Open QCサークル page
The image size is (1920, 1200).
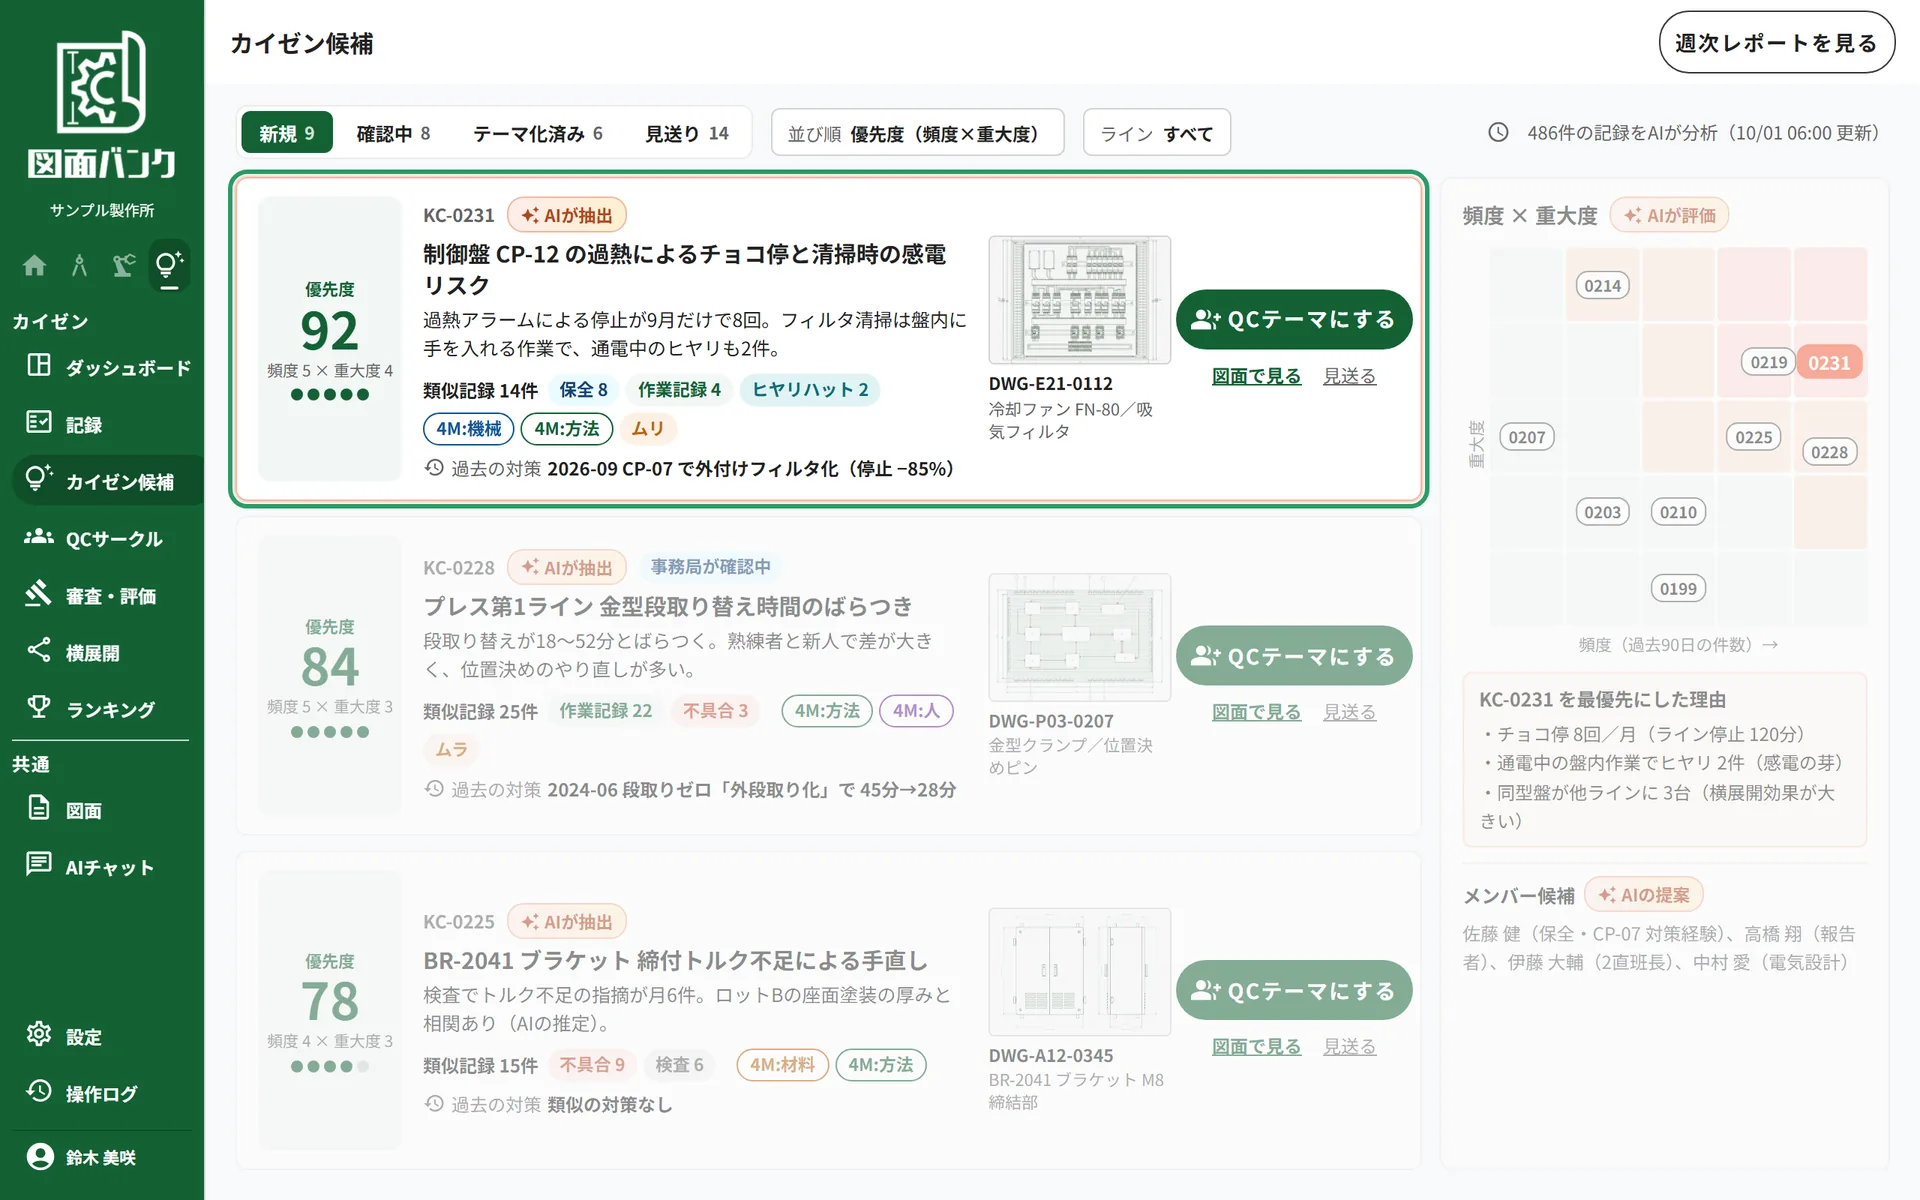108,538
